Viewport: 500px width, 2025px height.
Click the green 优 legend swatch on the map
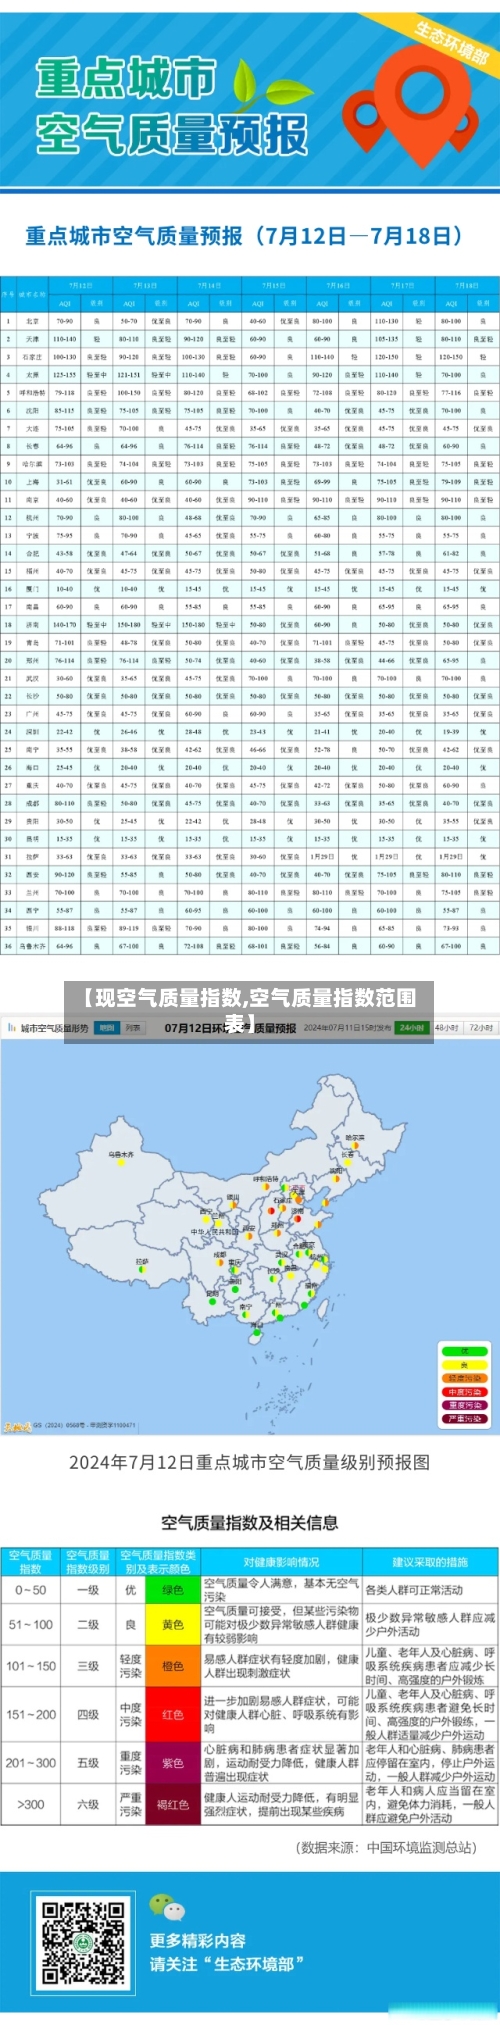tap(464, 1352)
